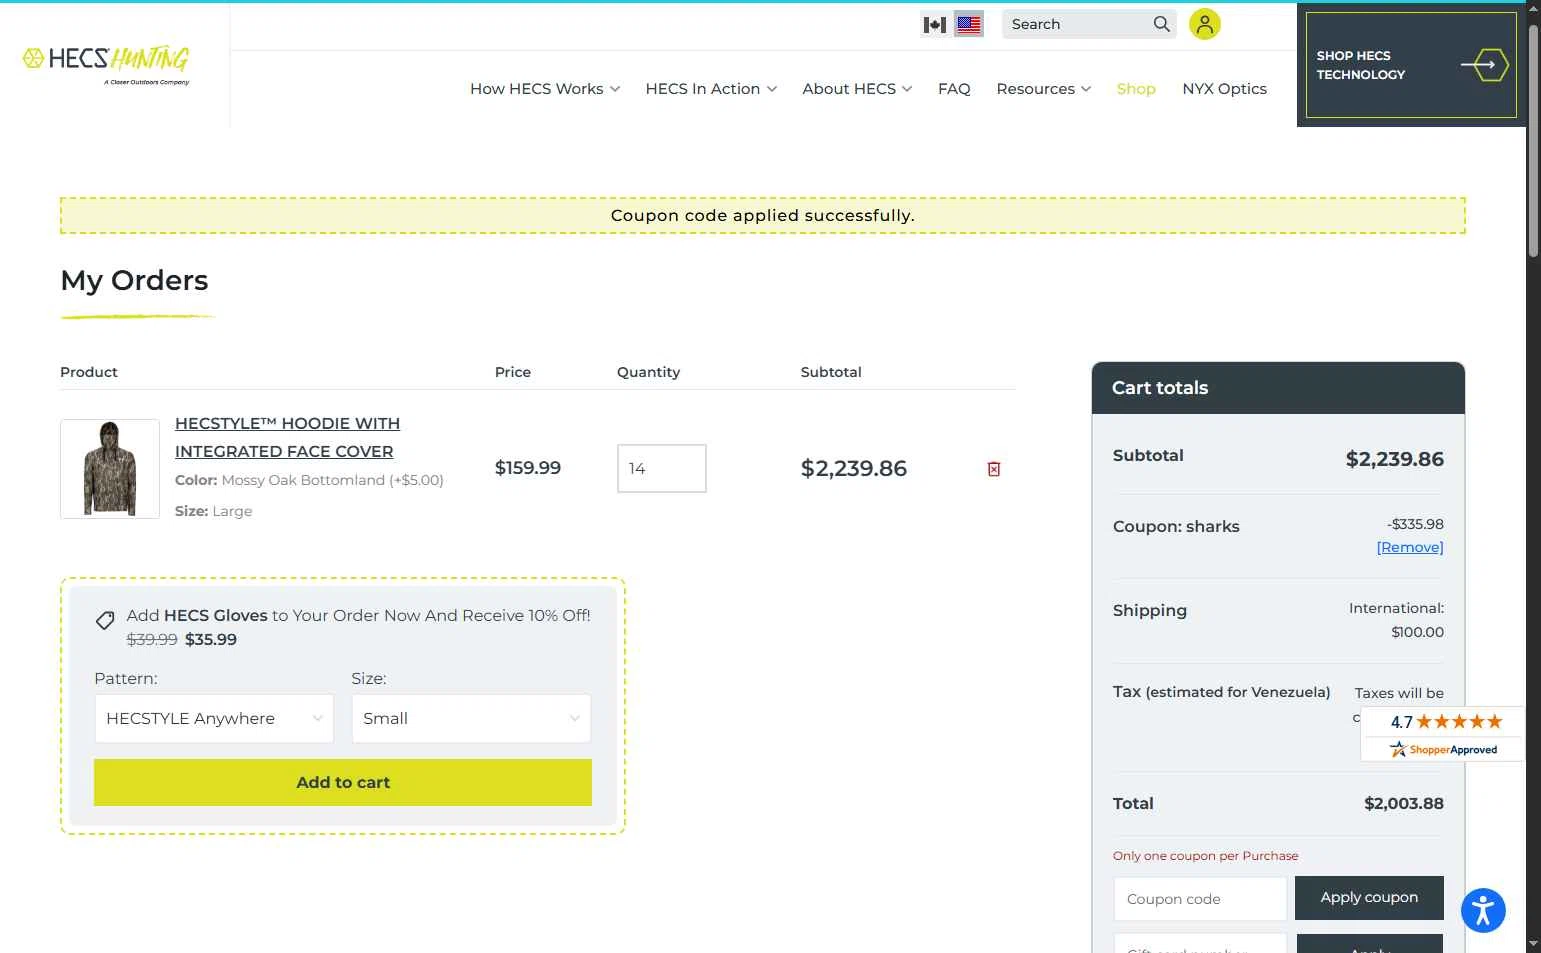1541x953 pixels.
Task: Click the price tag icon in gloves offer
Action: (x=105, y=621)
